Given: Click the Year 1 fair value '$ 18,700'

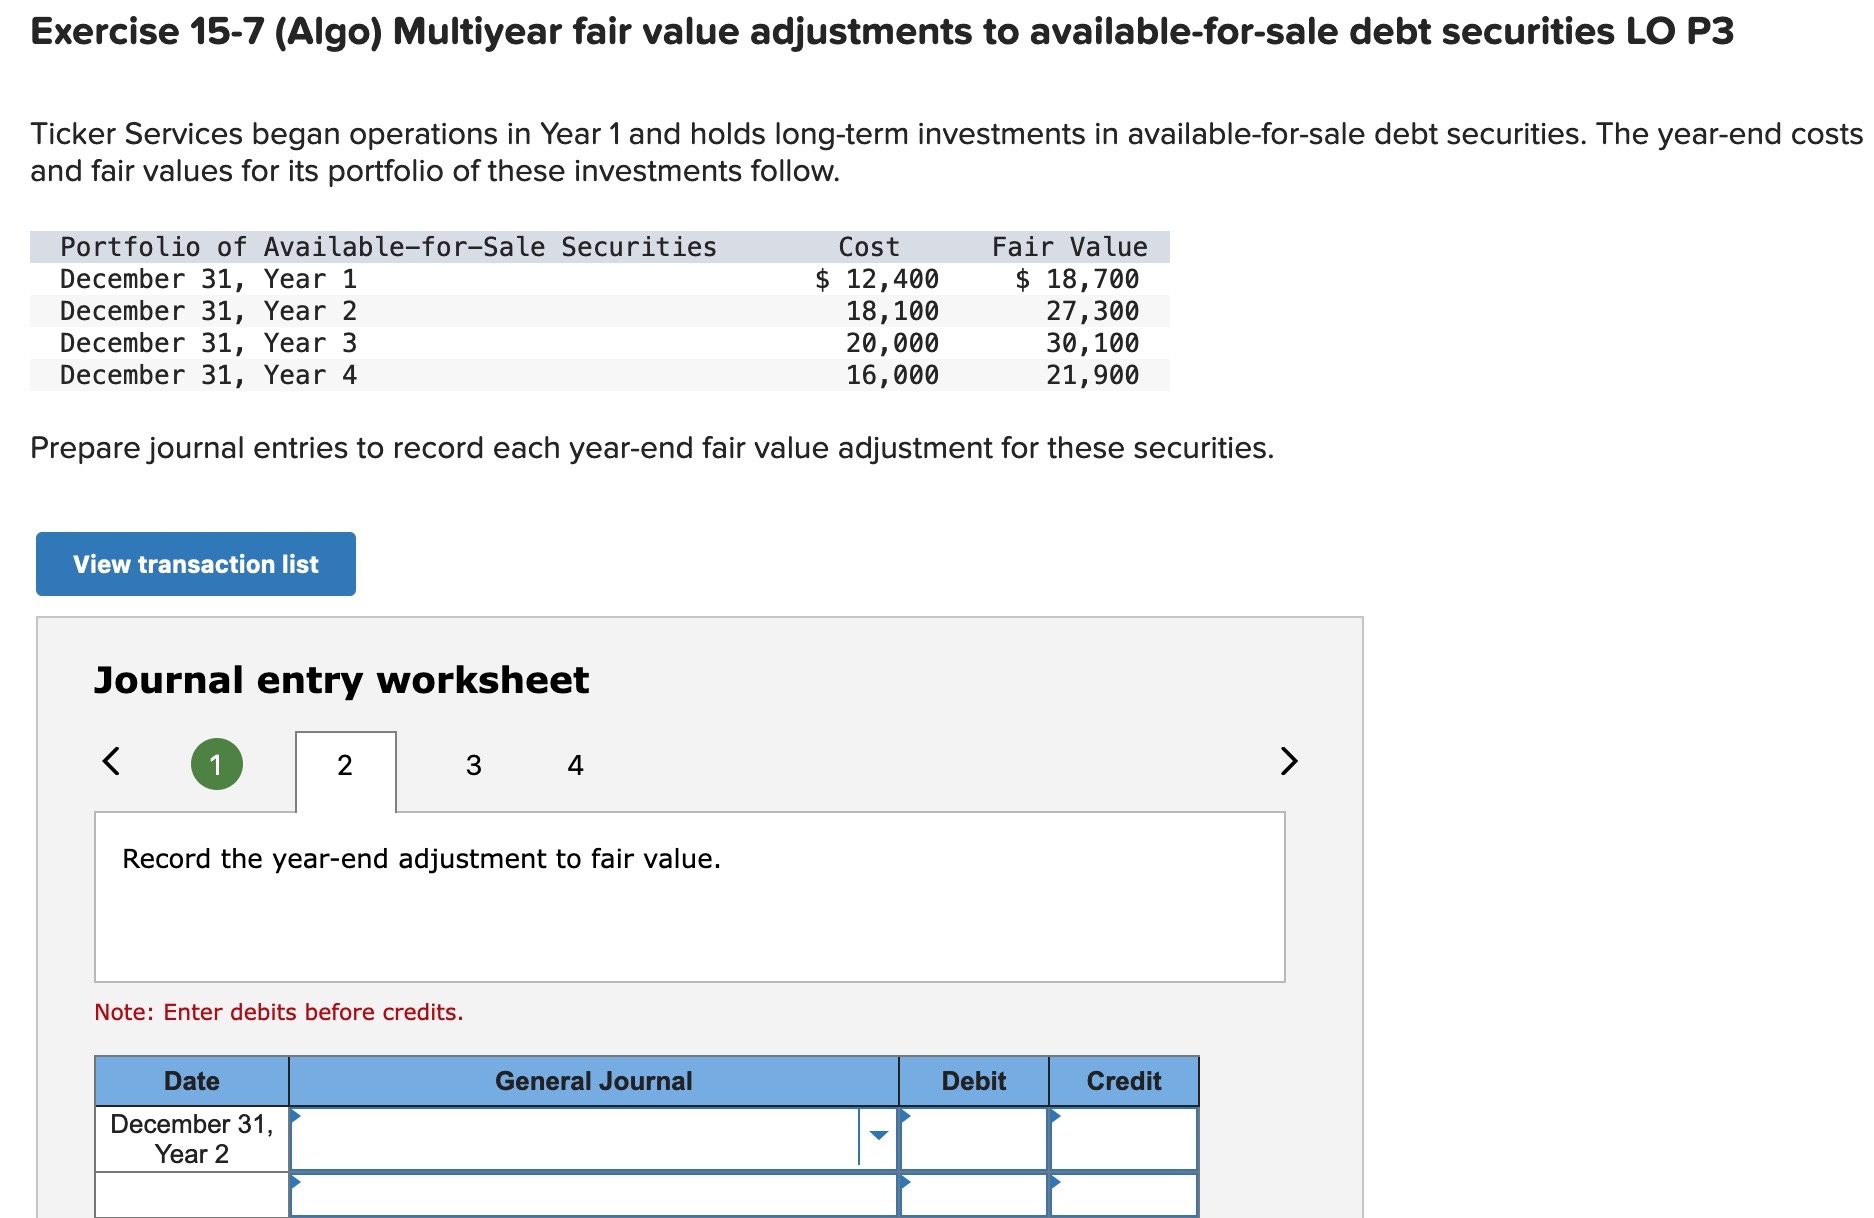Looking at the screenshot, I should [1077, 279].
